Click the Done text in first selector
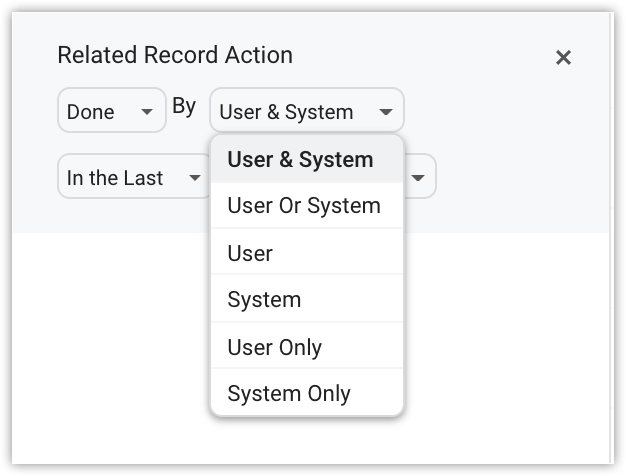 point(91,112)
